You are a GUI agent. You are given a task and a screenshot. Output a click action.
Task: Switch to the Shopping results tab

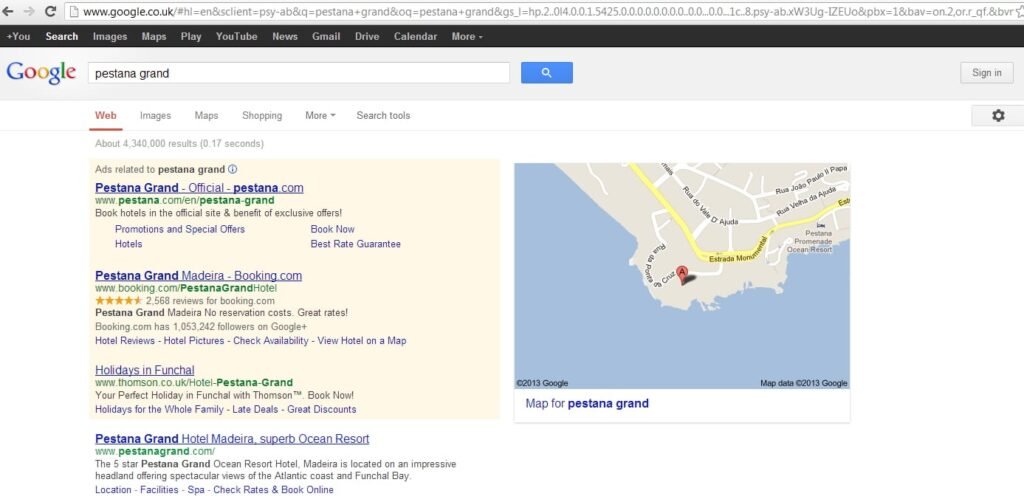click(262, 116)
